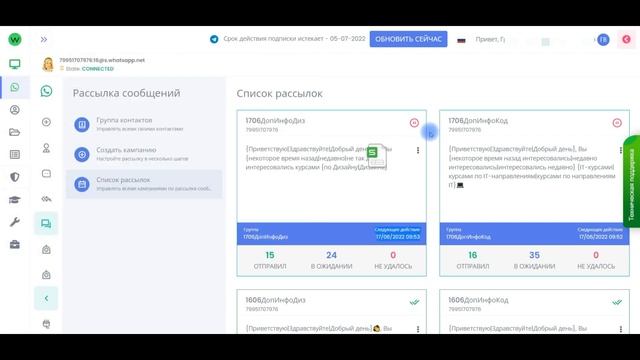Open three-dots menu on 1606ДопИнфоДиз card
640x360 pixels.
click(418, 329)
